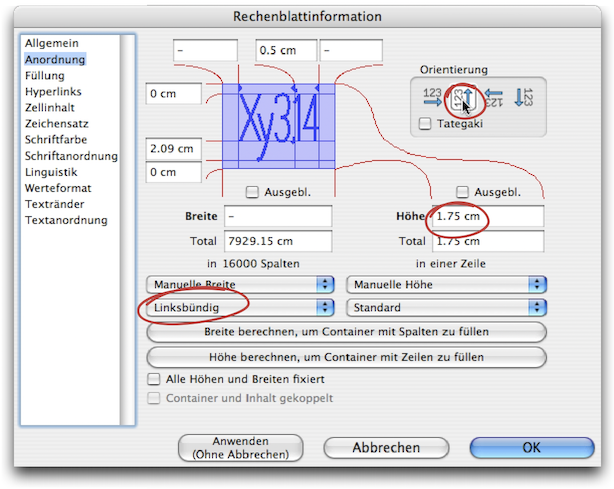Enable the Tategaki checkbox
This screenshot has width=614, height=489.
tap(426, 123)
